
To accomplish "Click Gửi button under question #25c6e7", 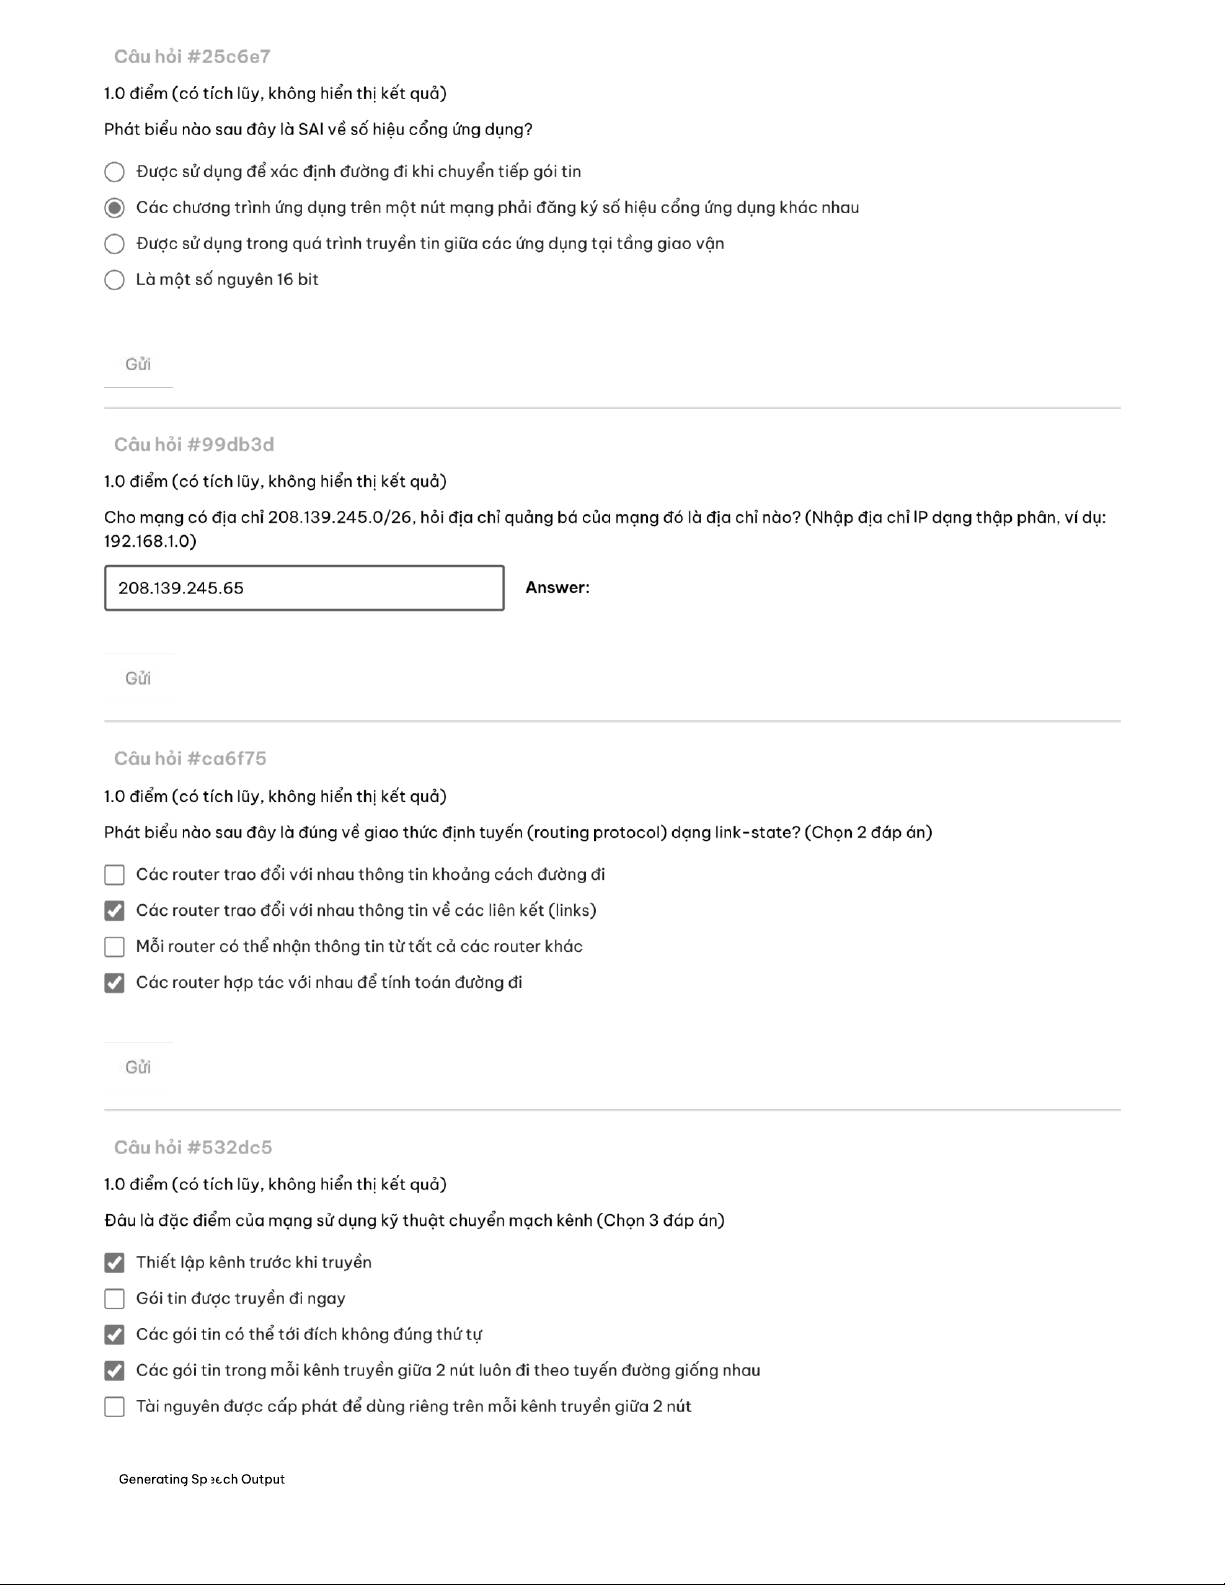I will click(x=138, y=365).
